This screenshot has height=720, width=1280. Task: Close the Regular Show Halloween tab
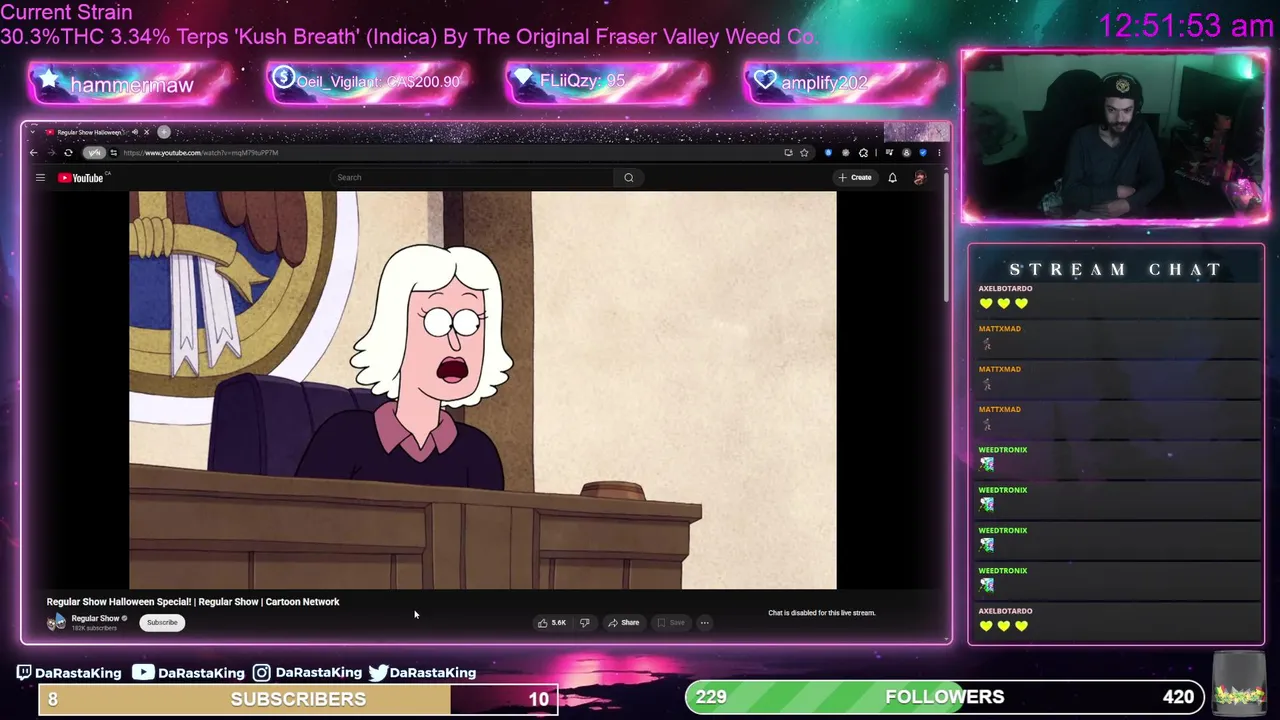pyautogui.click(x=146, y=132)
